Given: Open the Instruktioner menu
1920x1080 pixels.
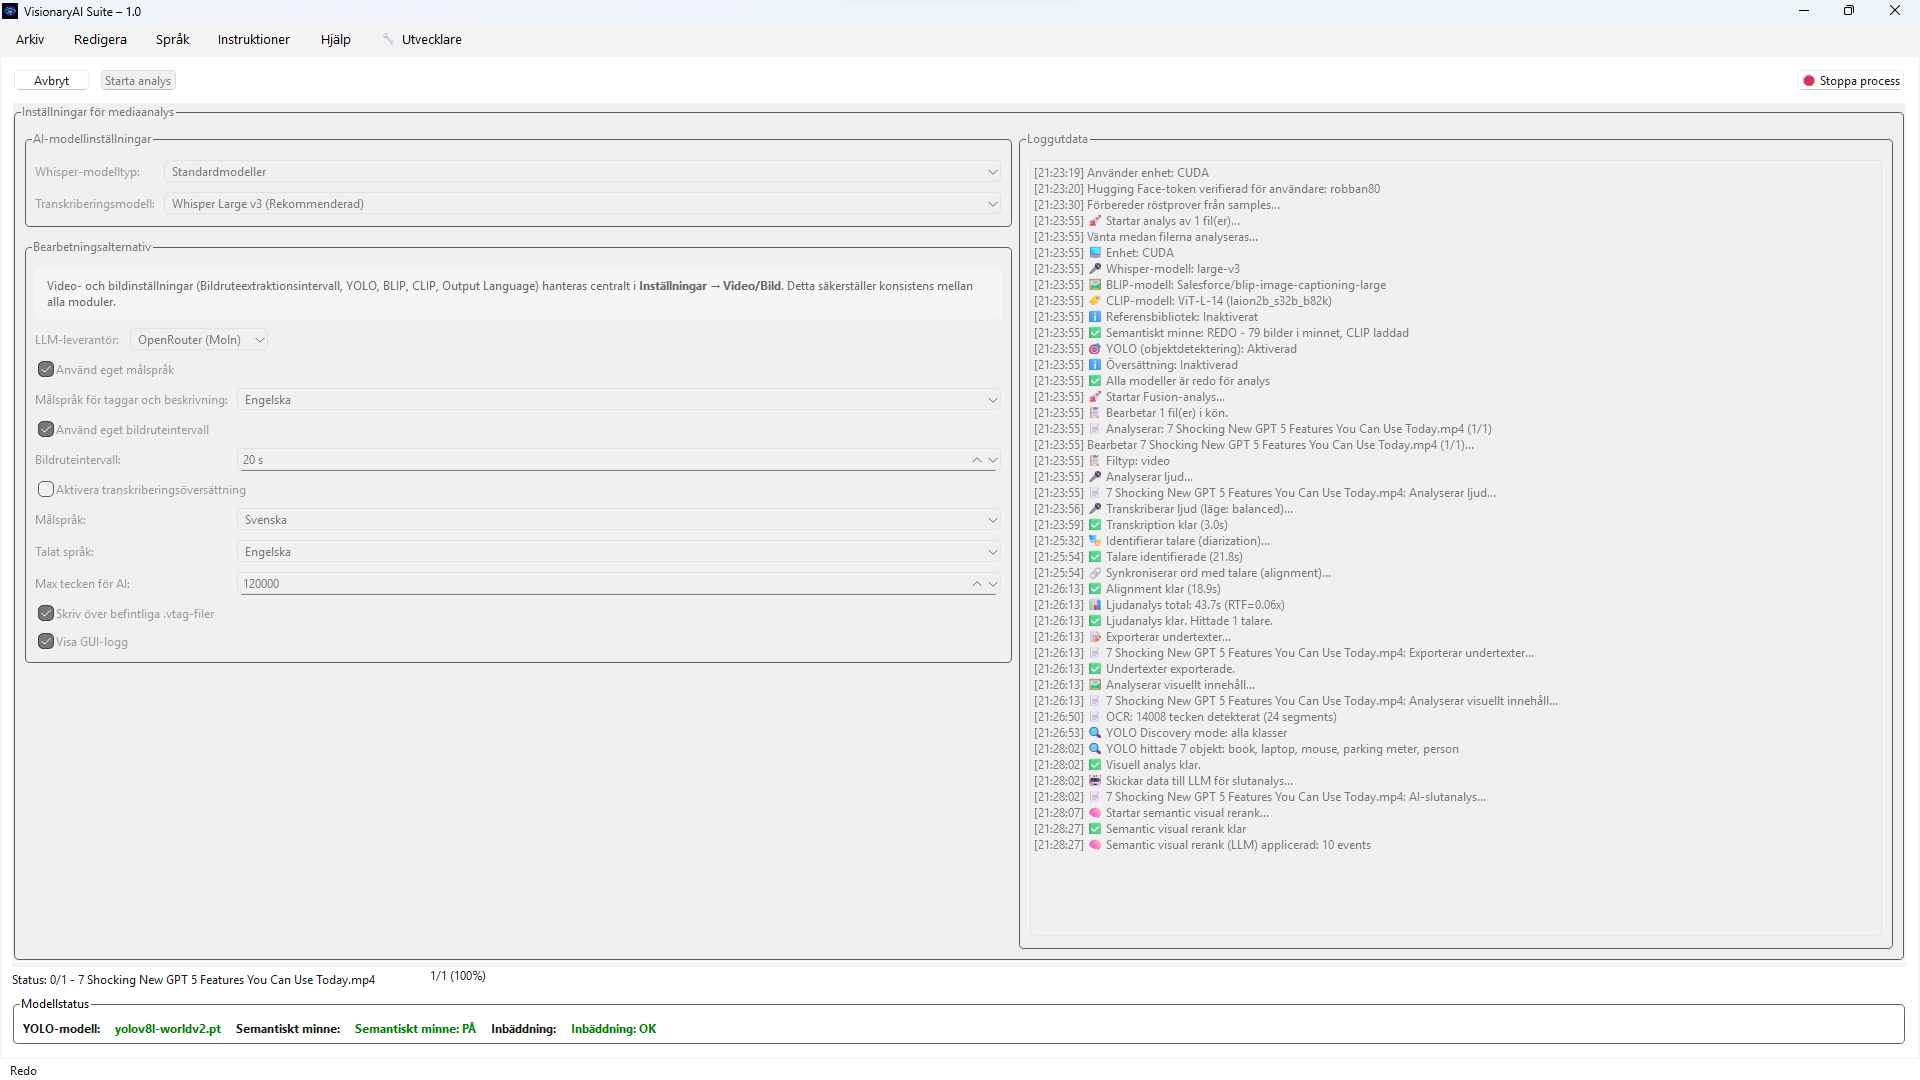Looking at the screenshot, I should point(253,40).
